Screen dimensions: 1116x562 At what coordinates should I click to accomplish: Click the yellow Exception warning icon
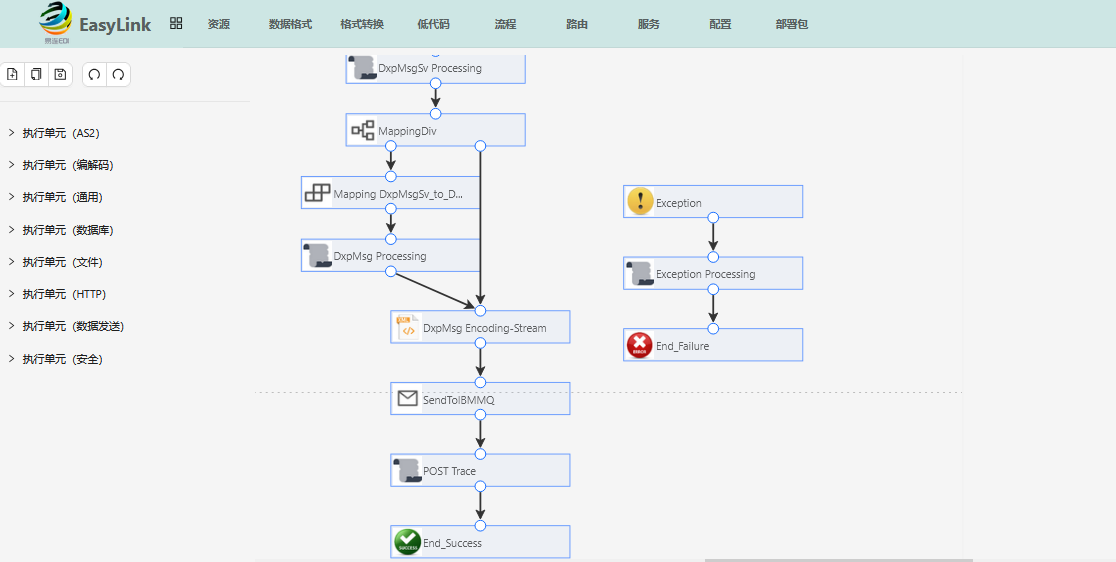[x=640, y=202]
